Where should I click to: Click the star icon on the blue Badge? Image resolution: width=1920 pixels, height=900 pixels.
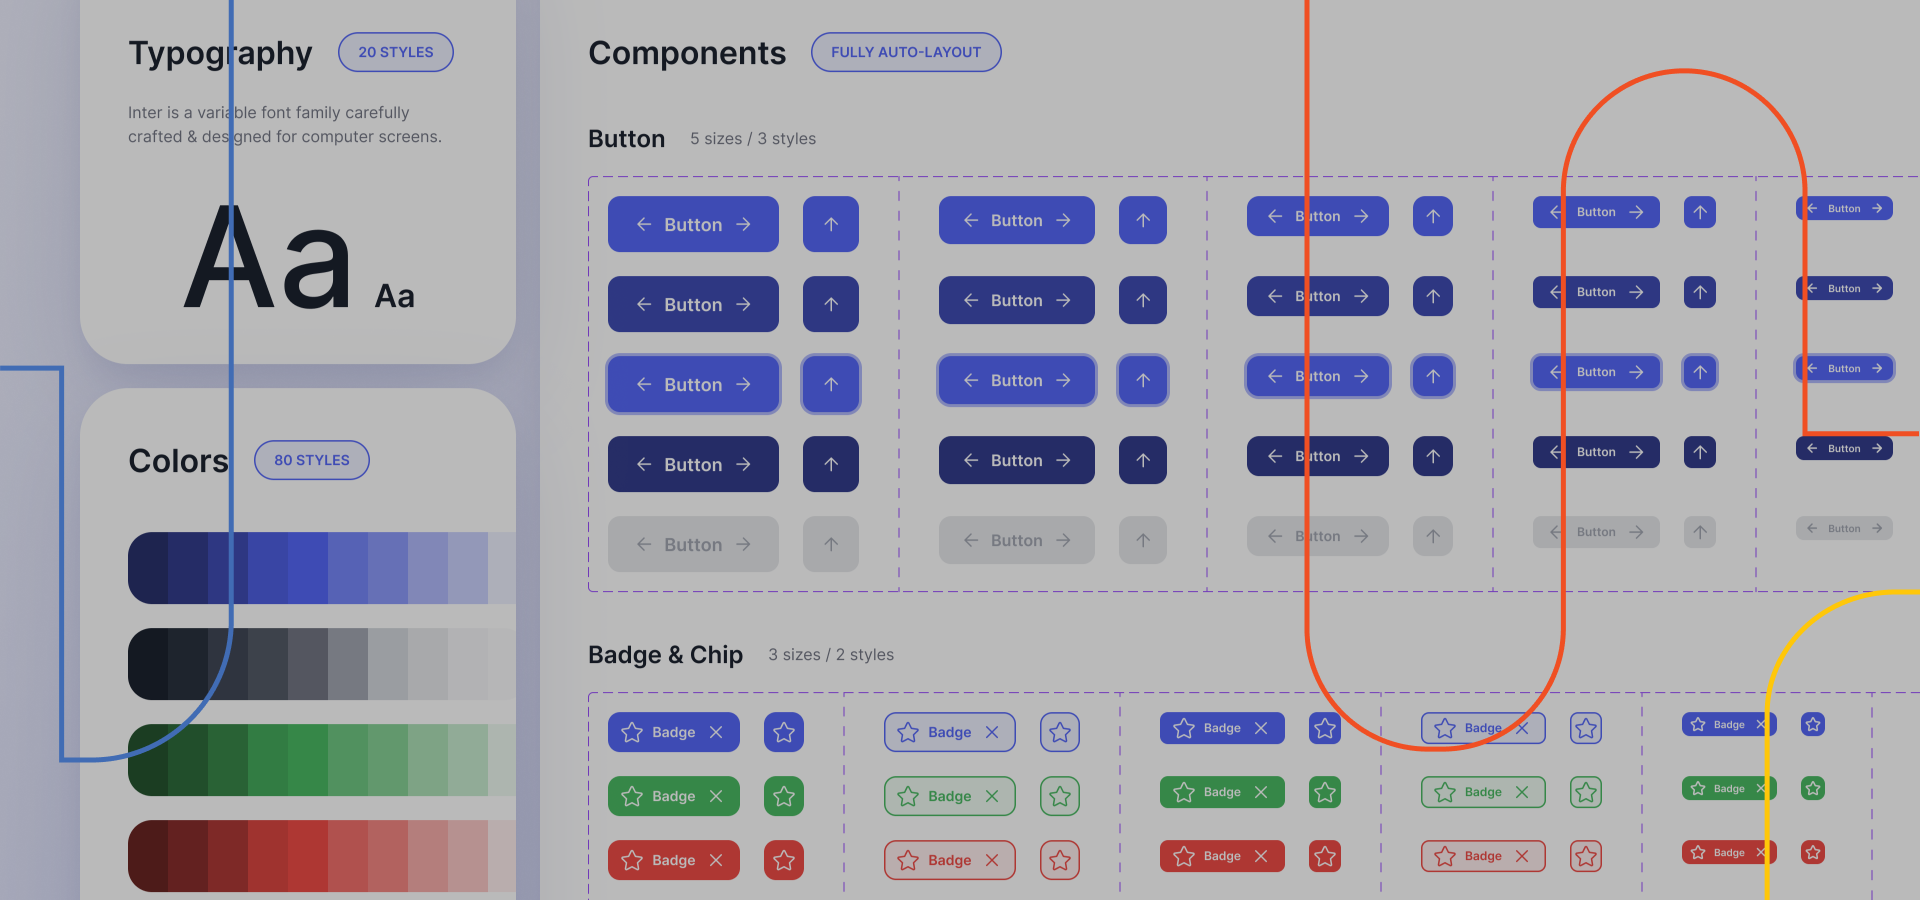(x=631, y=732)
